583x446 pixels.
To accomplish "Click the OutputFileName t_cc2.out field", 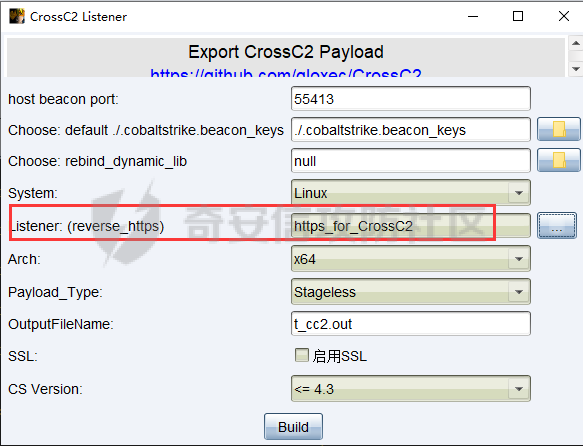I will (410, 324).
